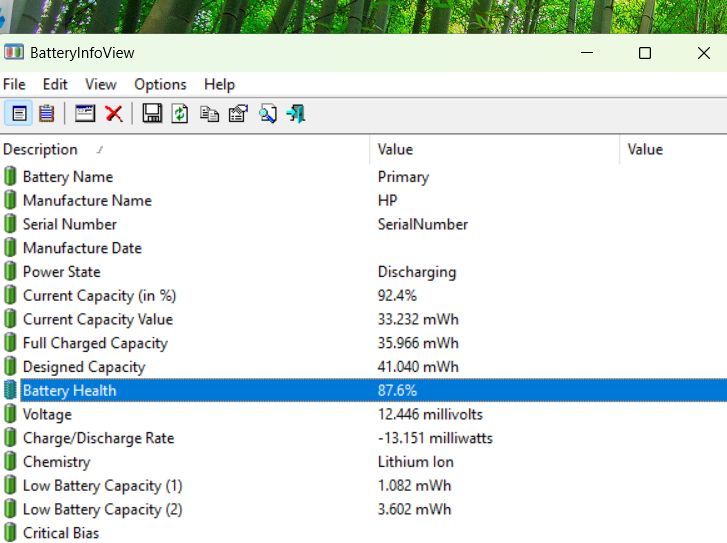Switch to the Battery Log view icon
This screenshot has height=543, width=727.
click(46, 114)
